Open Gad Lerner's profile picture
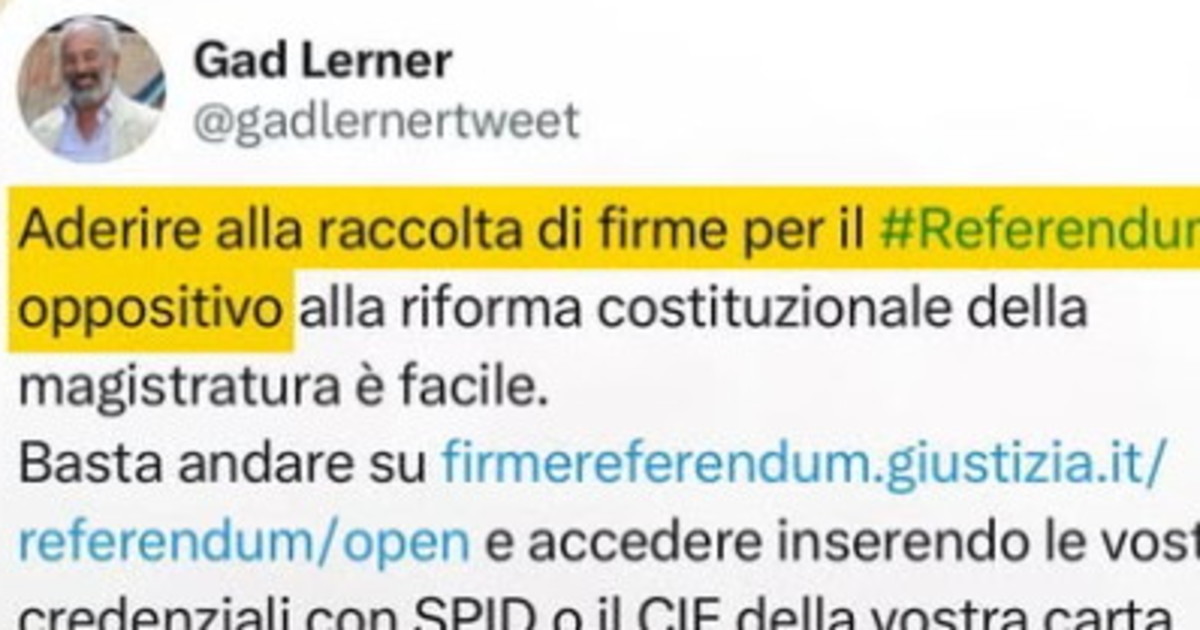The height and width of the screenshot is (630, 1200). (91, 89)
